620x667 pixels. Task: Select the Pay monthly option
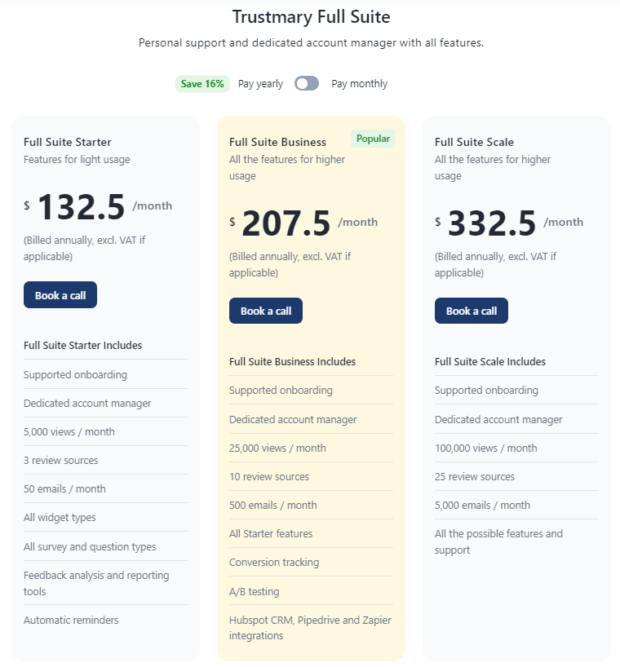(x=359, y=84)
